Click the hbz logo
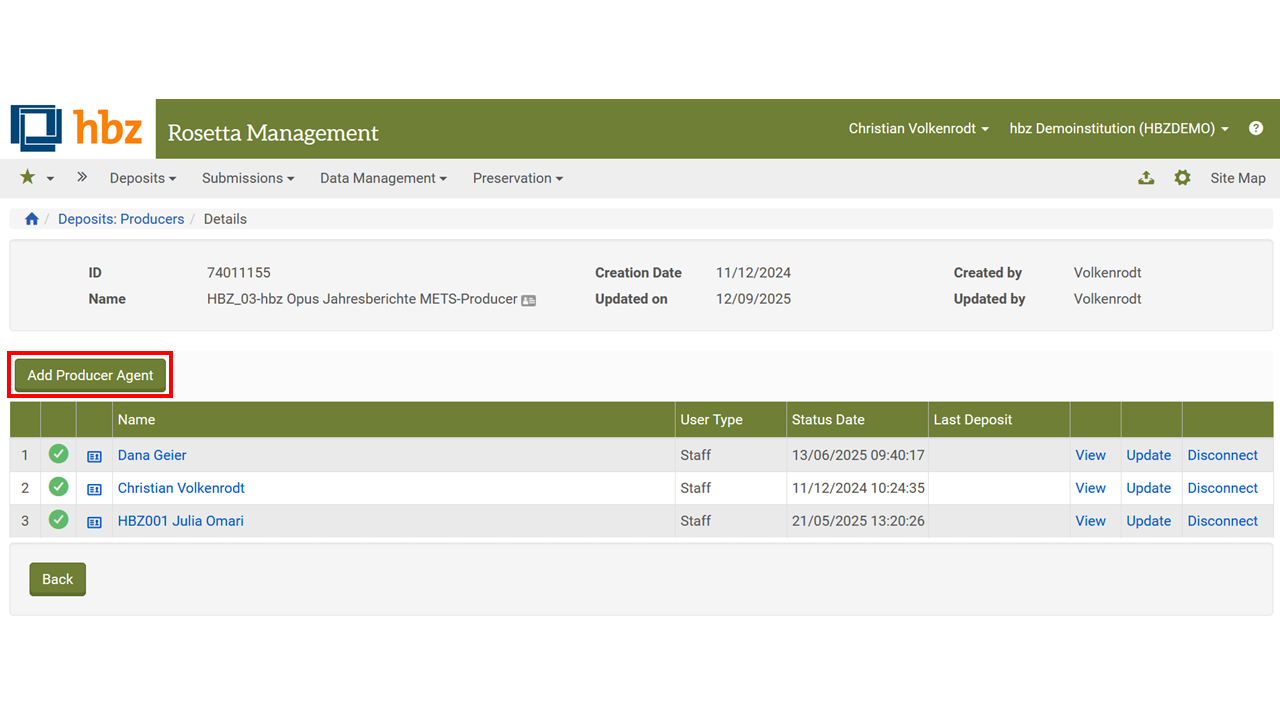 [x=77, y=128]
